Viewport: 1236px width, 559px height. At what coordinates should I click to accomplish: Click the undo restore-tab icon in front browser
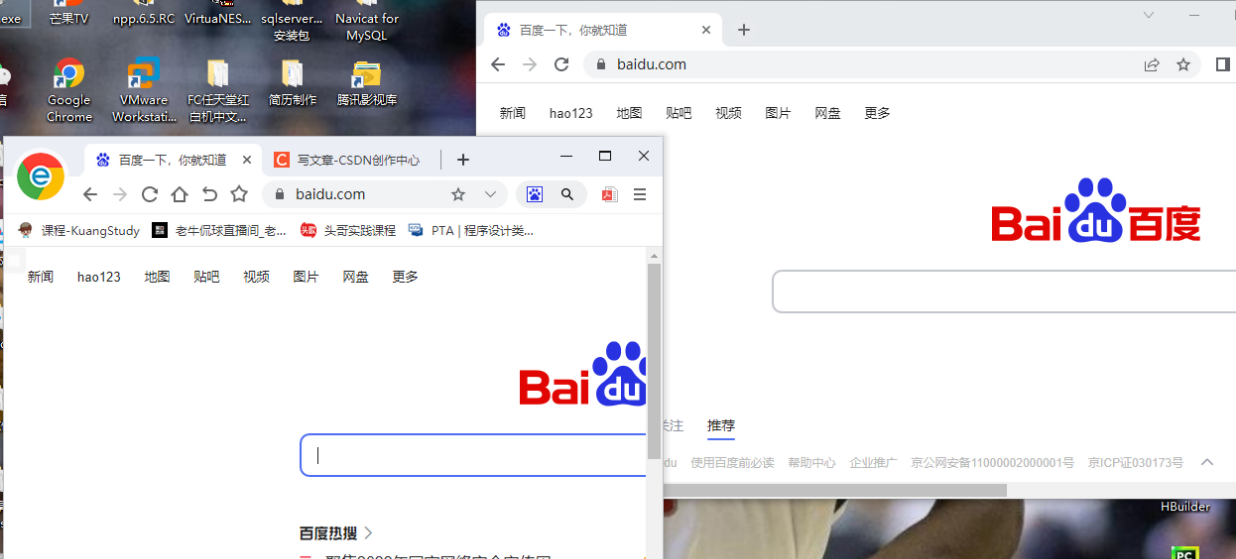coord(209,194)
